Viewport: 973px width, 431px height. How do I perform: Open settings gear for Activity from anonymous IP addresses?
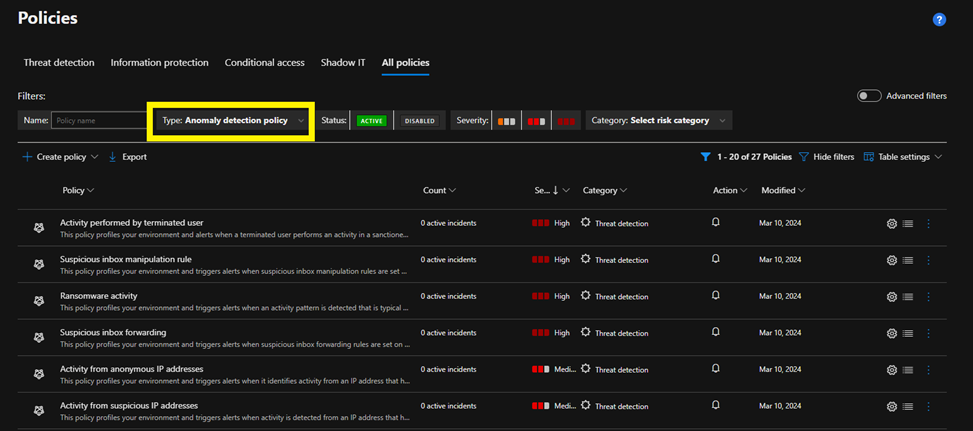(x=892, y=370)
